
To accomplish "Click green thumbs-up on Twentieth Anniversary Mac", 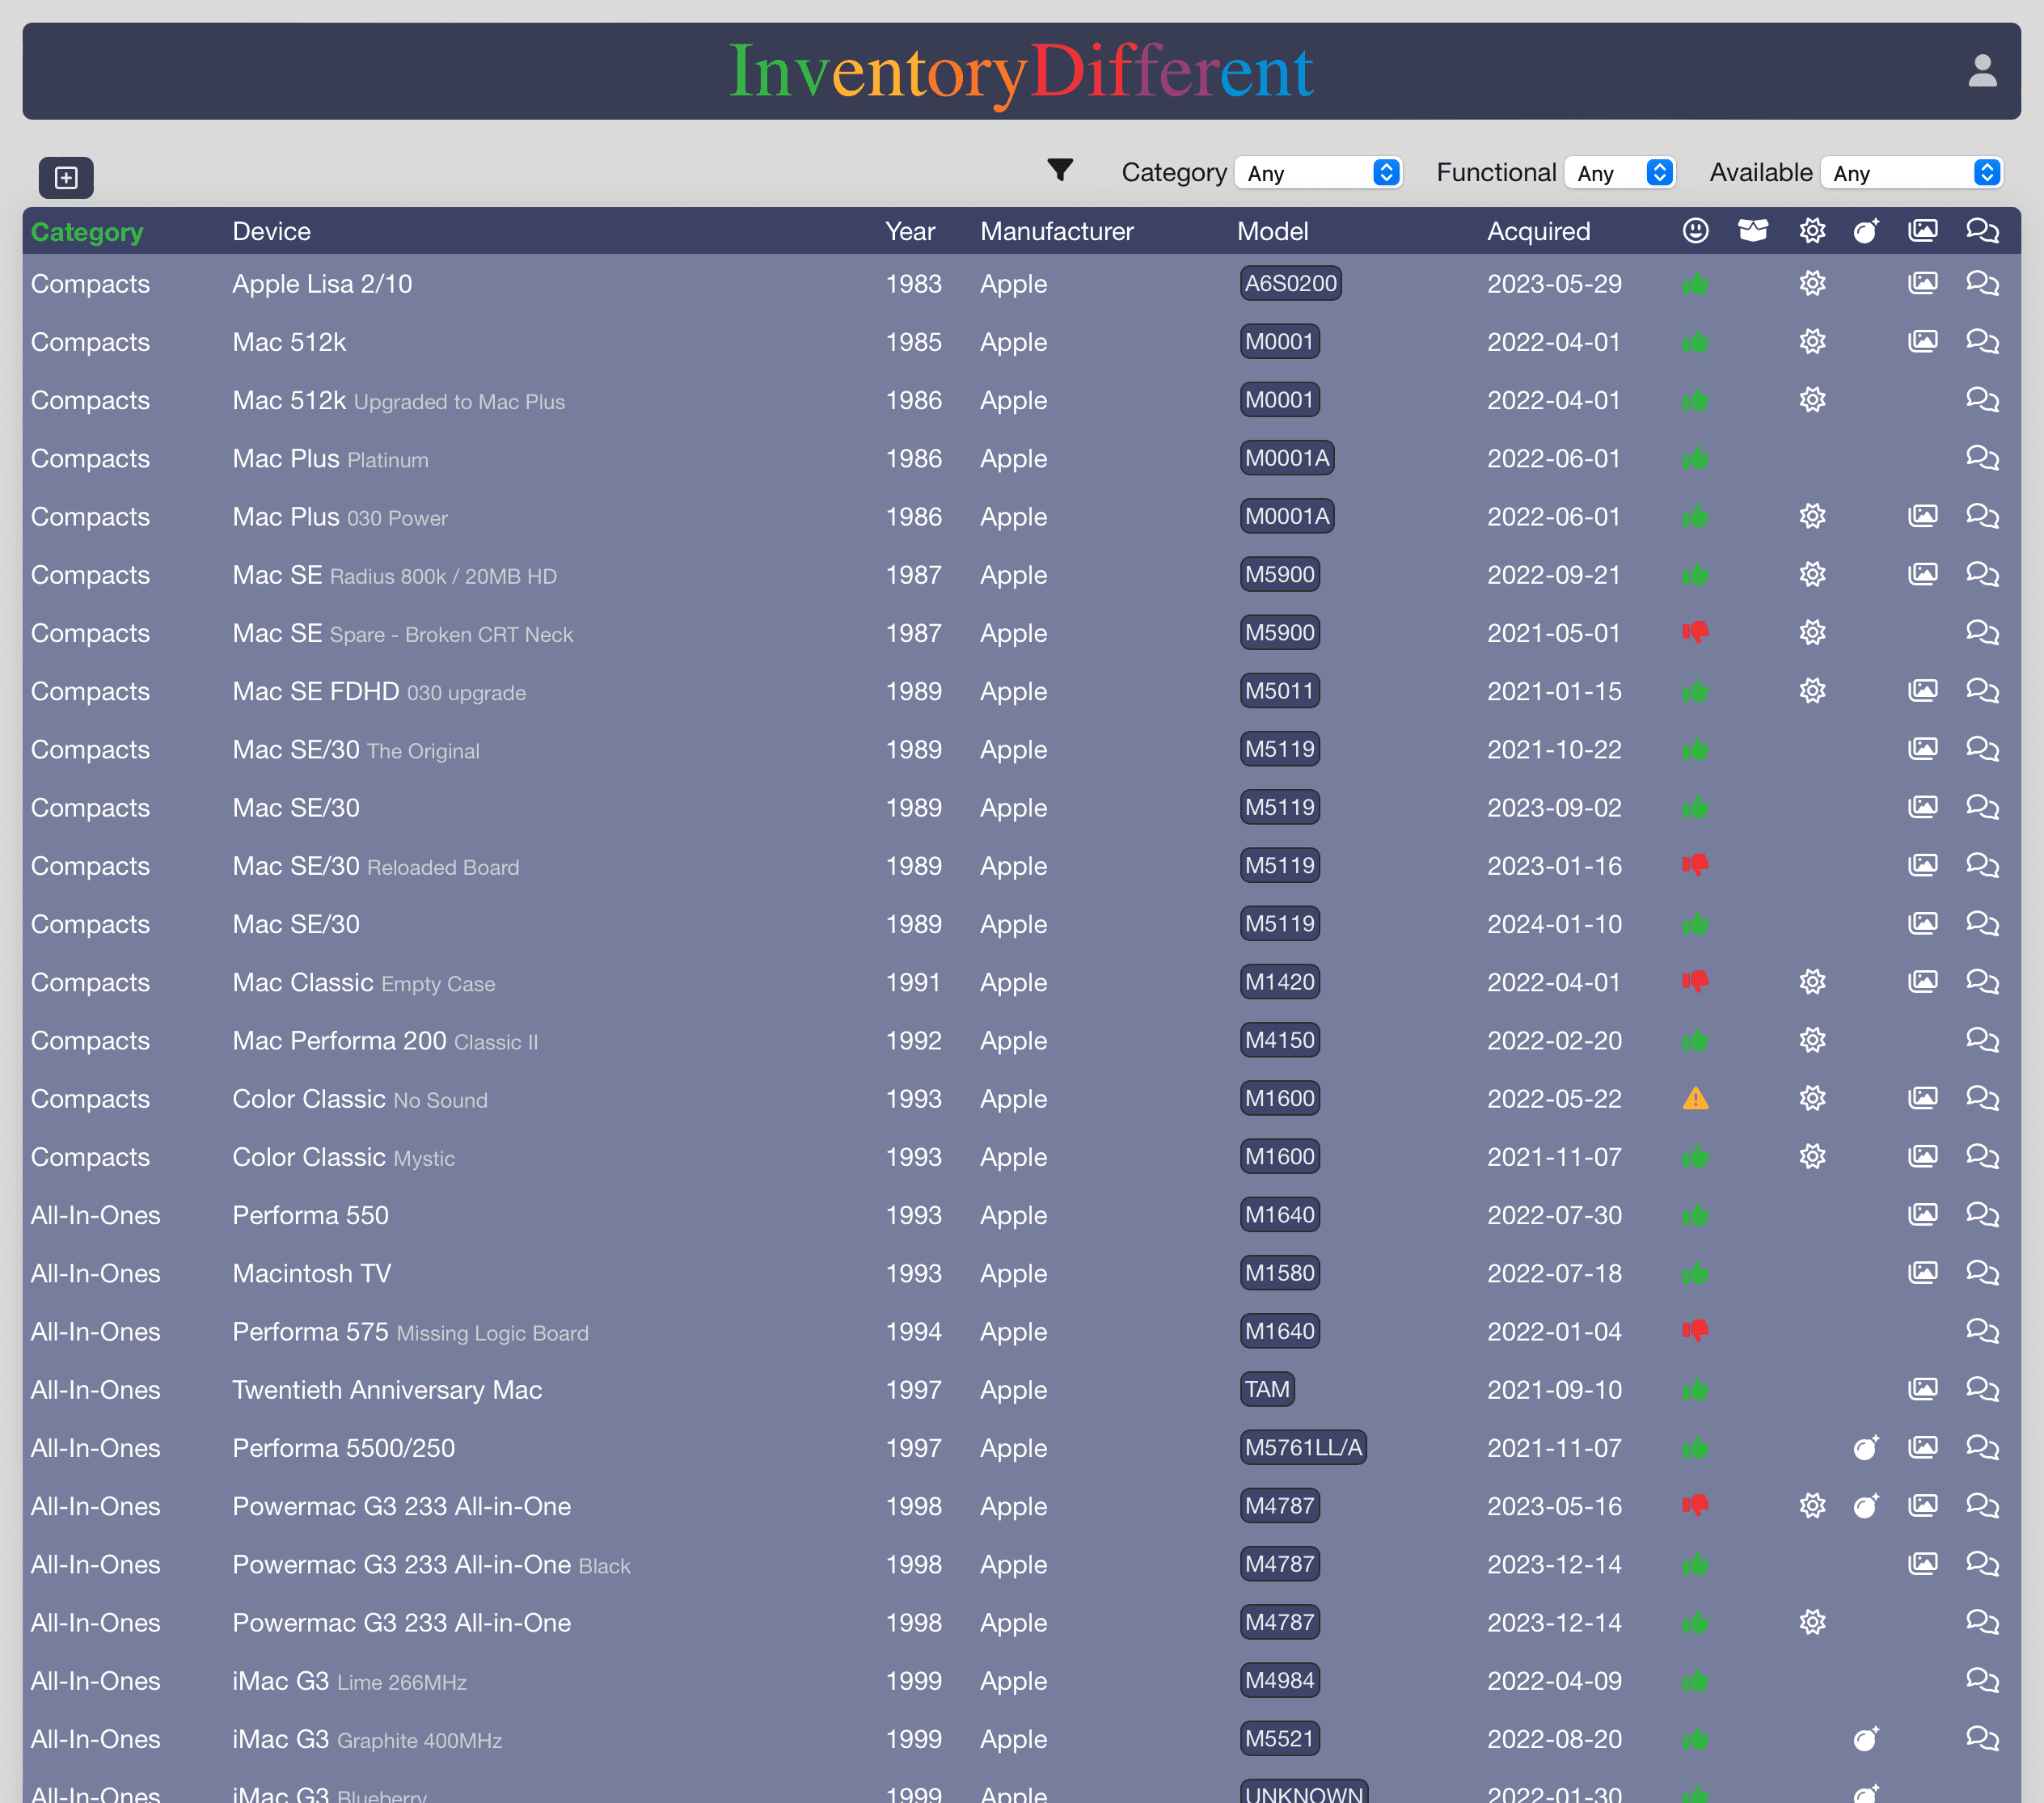I will pos(1695,1390).
